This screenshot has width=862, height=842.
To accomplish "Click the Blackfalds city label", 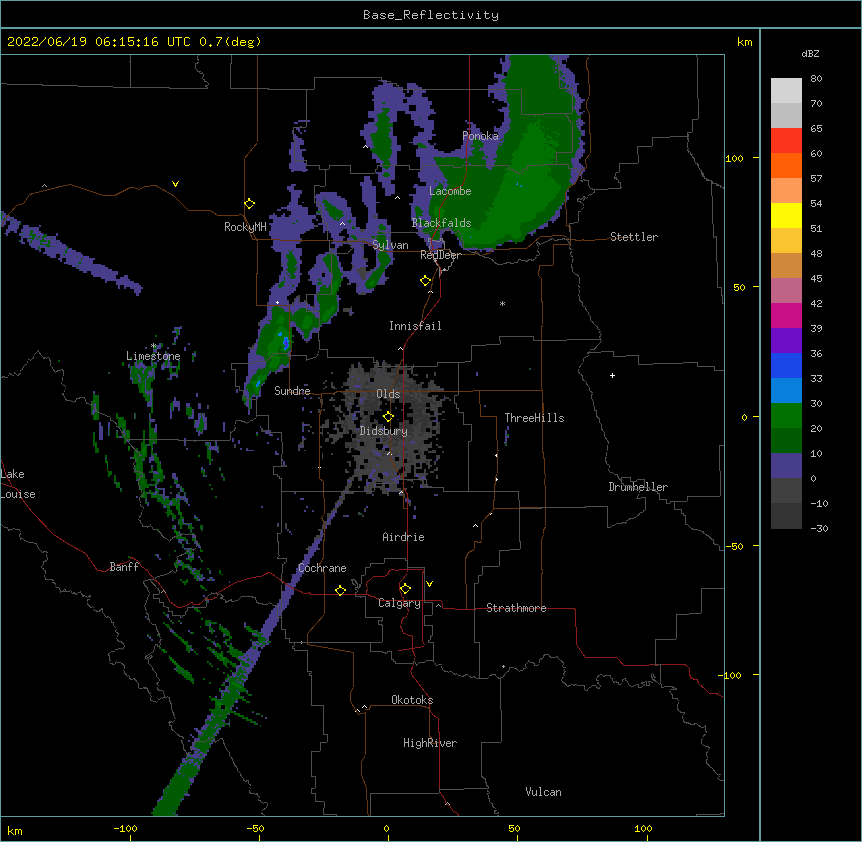I will 441,223.
